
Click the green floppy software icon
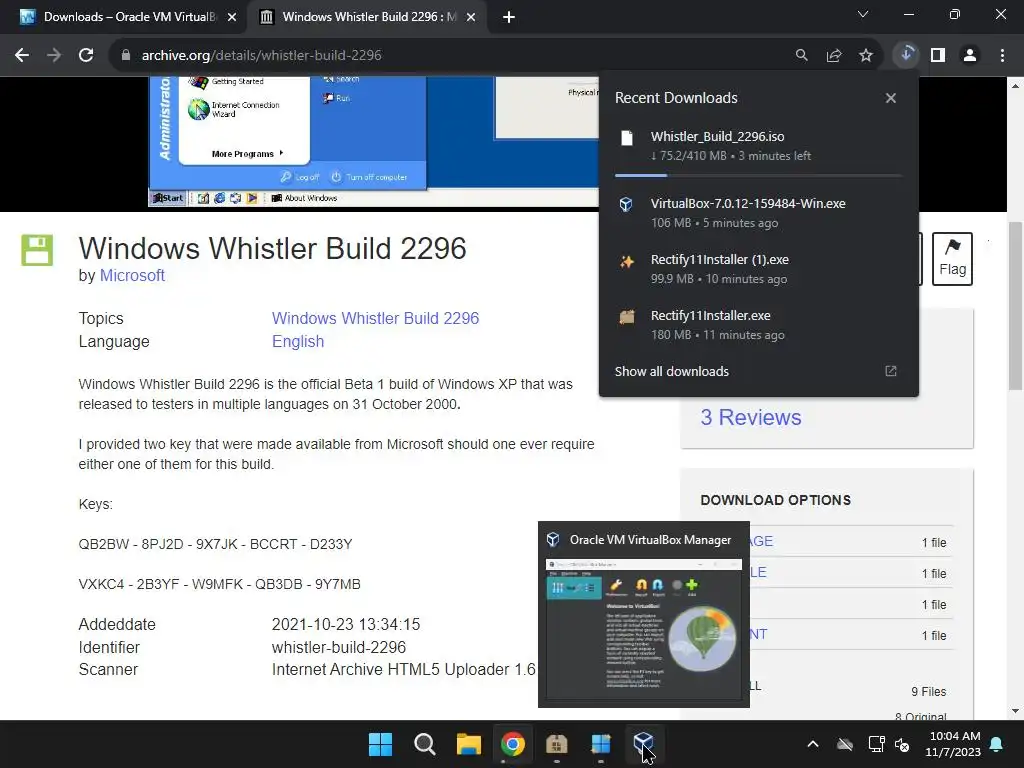37,250
